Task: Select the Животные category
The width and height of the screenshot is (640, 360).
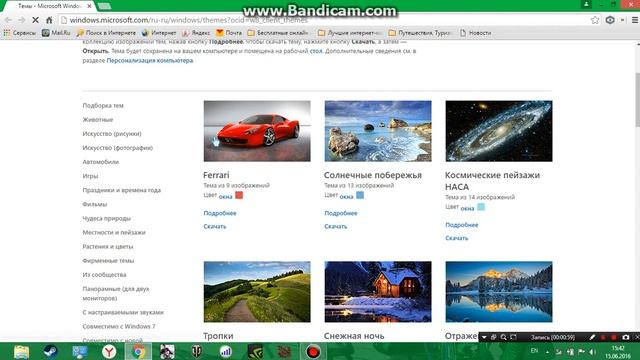Action: point(98,120)
